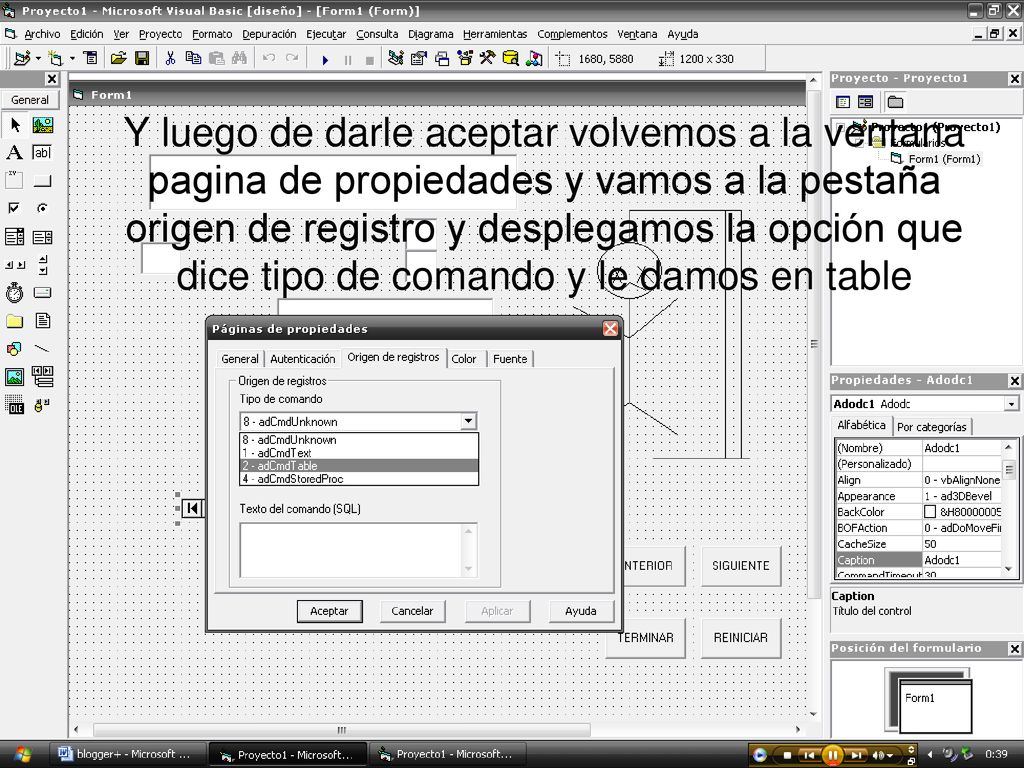Choose 2 - adCmdTable from the list
The height and width of the screenshot is (768, 1024).
(359, 466)
